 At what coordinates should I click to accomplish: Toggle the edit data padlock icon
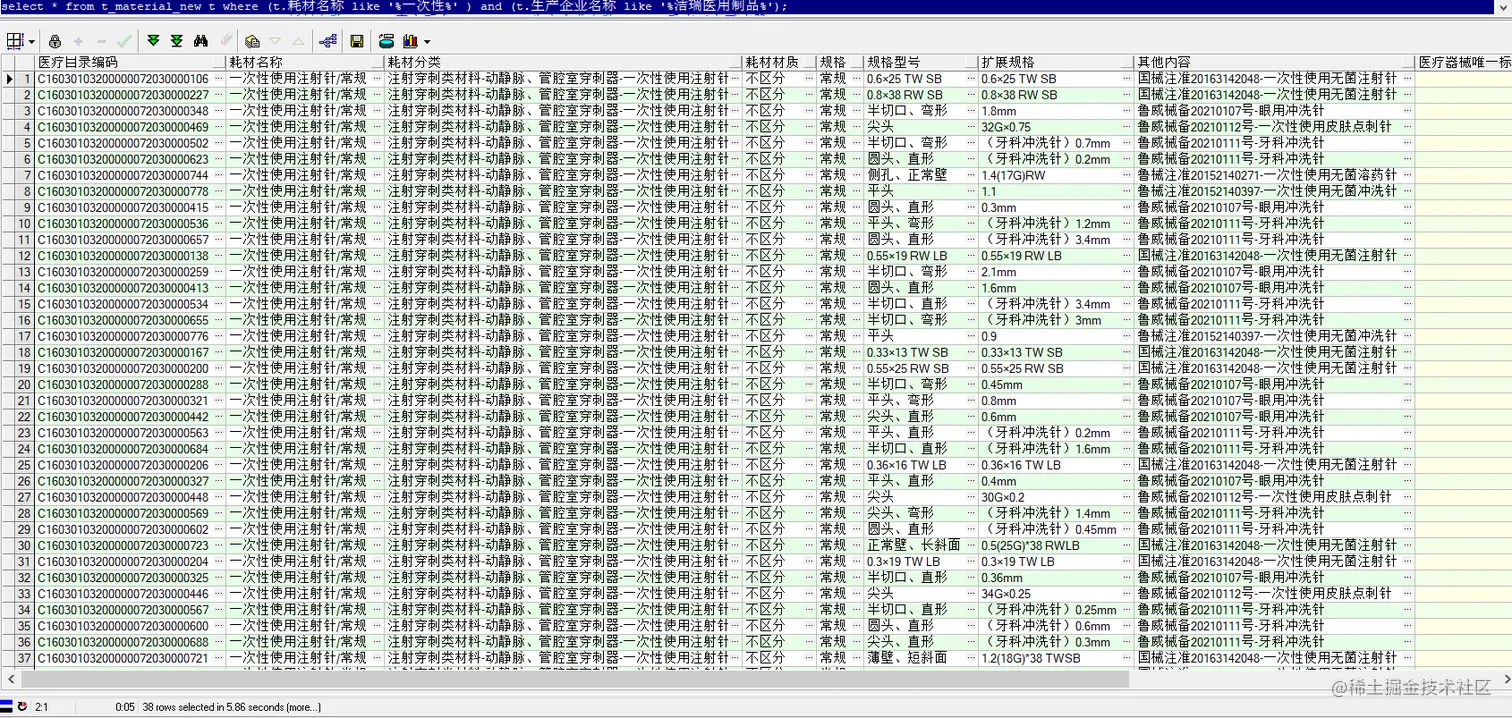coord(55,41)
